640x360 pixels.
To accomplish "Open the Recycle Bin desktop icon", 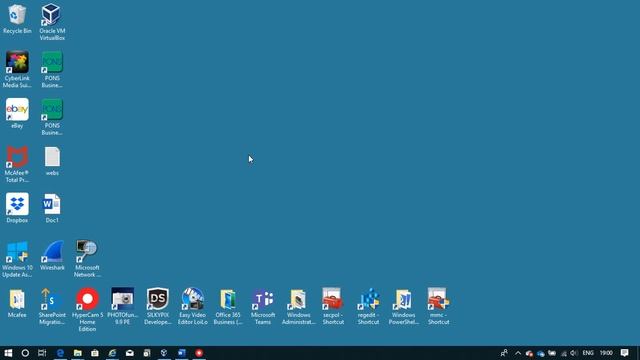I will pos(17,19).
